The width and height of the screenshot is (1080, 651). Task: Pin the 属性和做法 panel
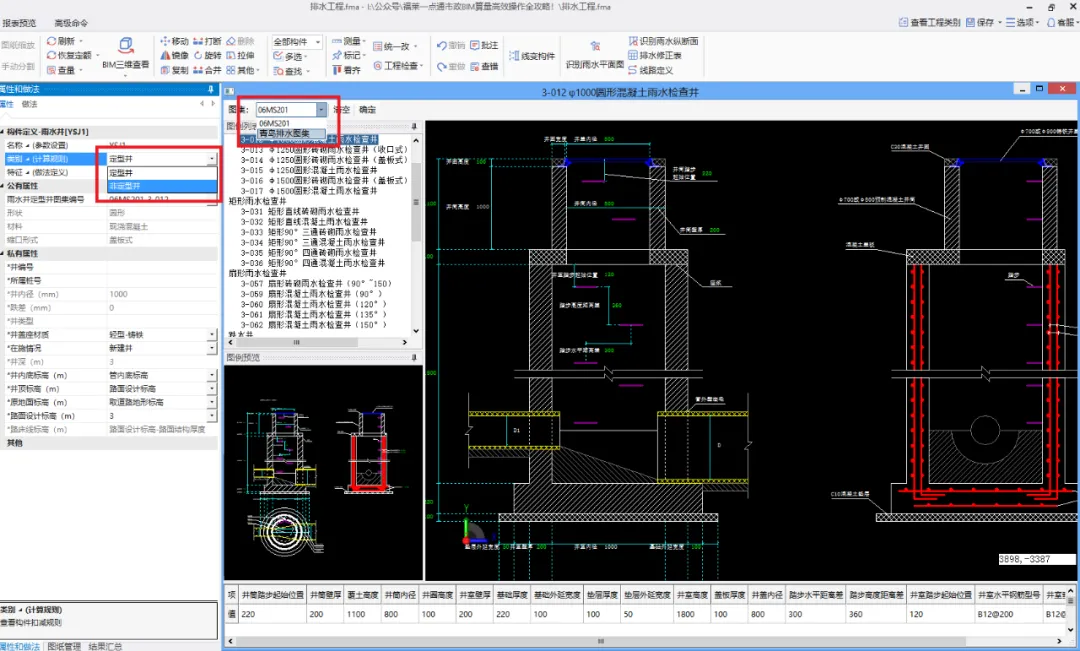click(211, 90)
